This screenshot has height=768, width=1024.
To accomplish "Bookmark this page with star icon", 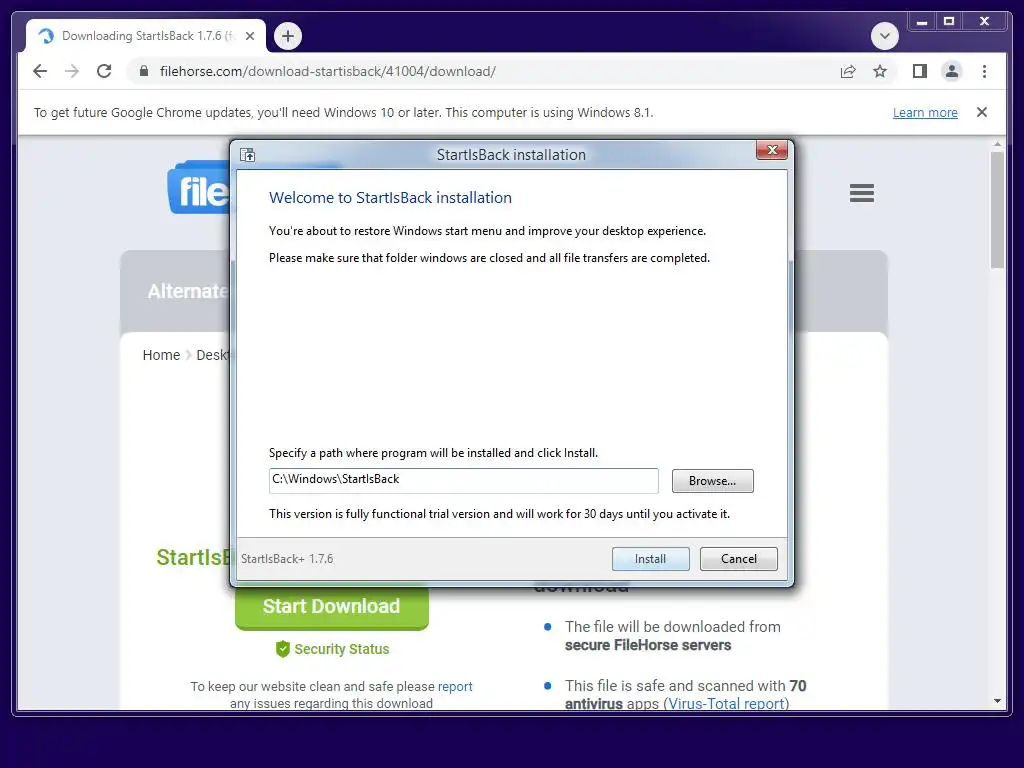I will click(x=880, y=71).
